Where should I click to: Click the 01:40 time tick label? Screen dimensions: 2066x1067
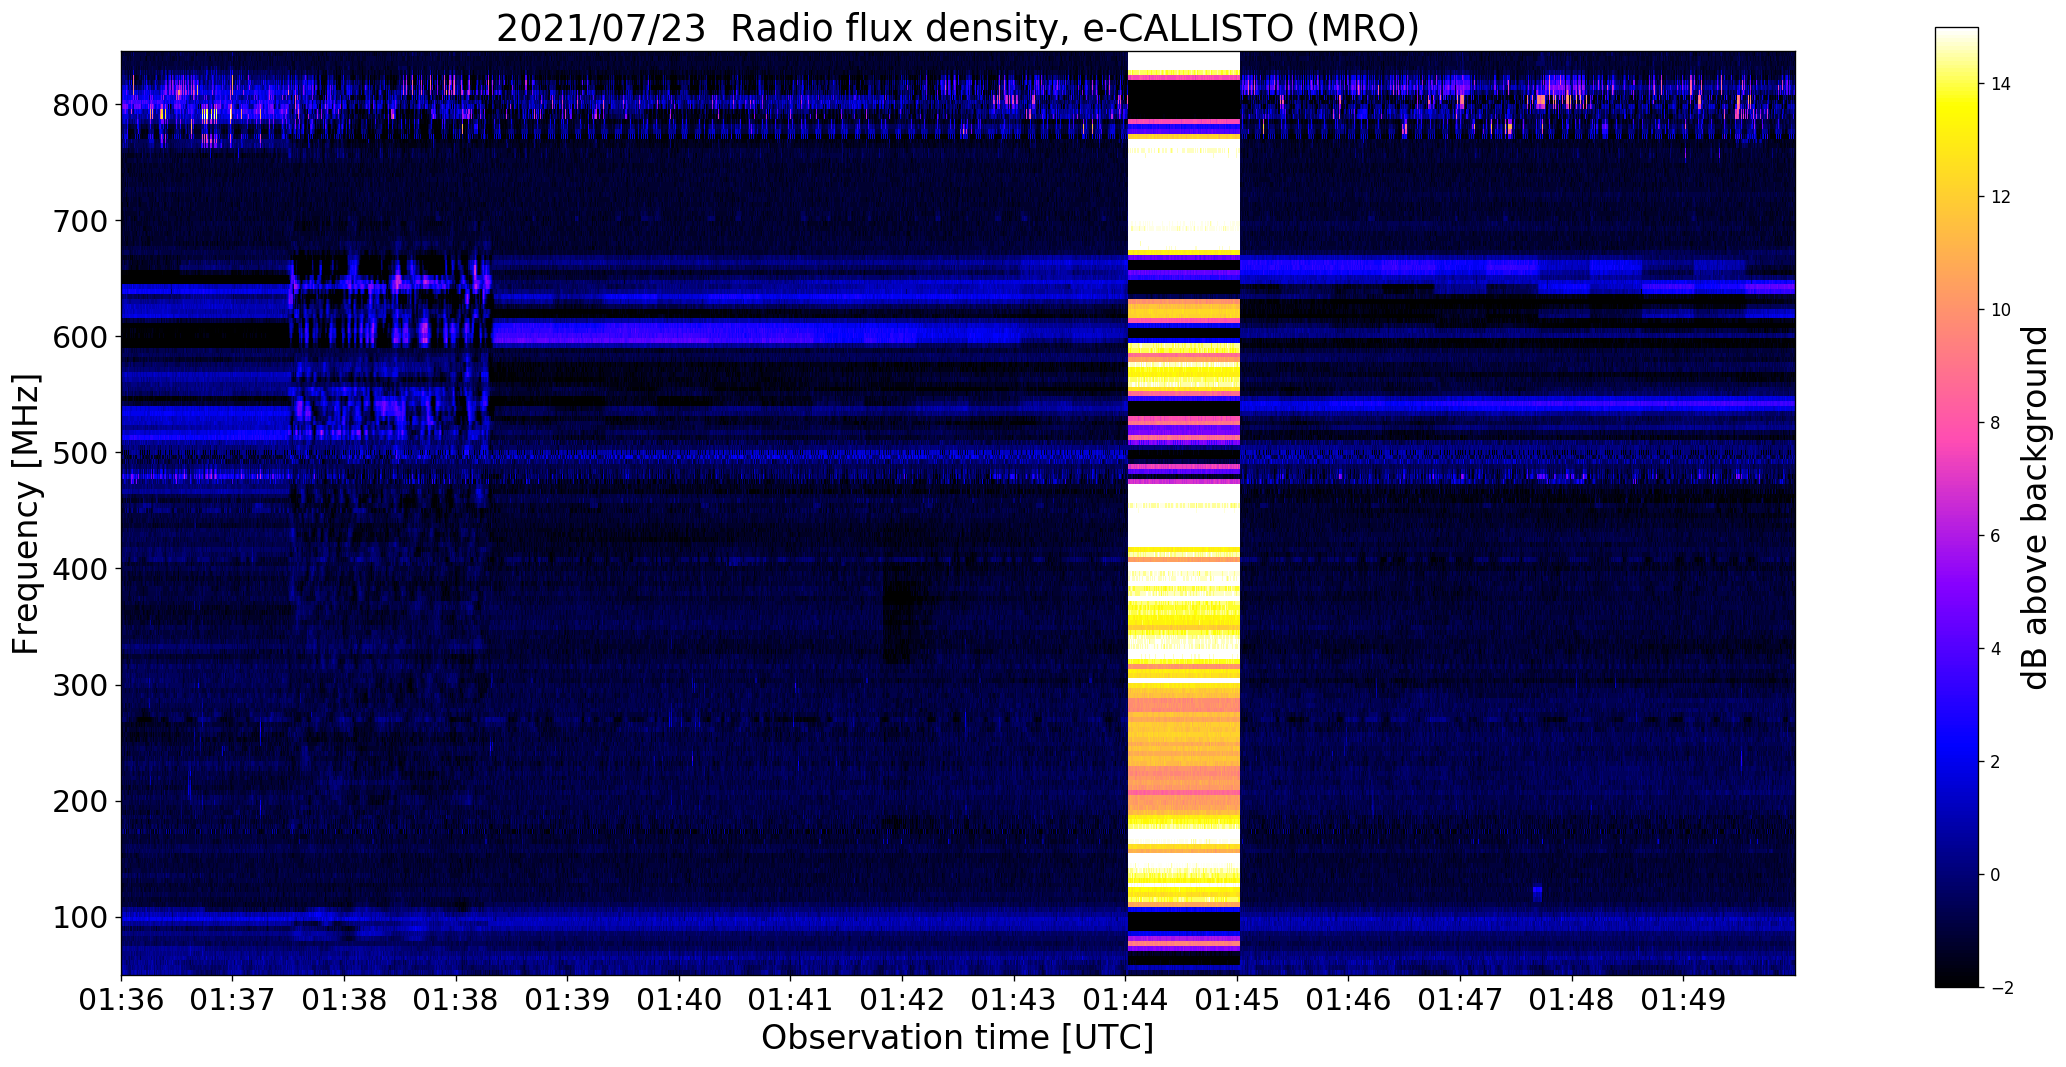(x=680, y=1001)
